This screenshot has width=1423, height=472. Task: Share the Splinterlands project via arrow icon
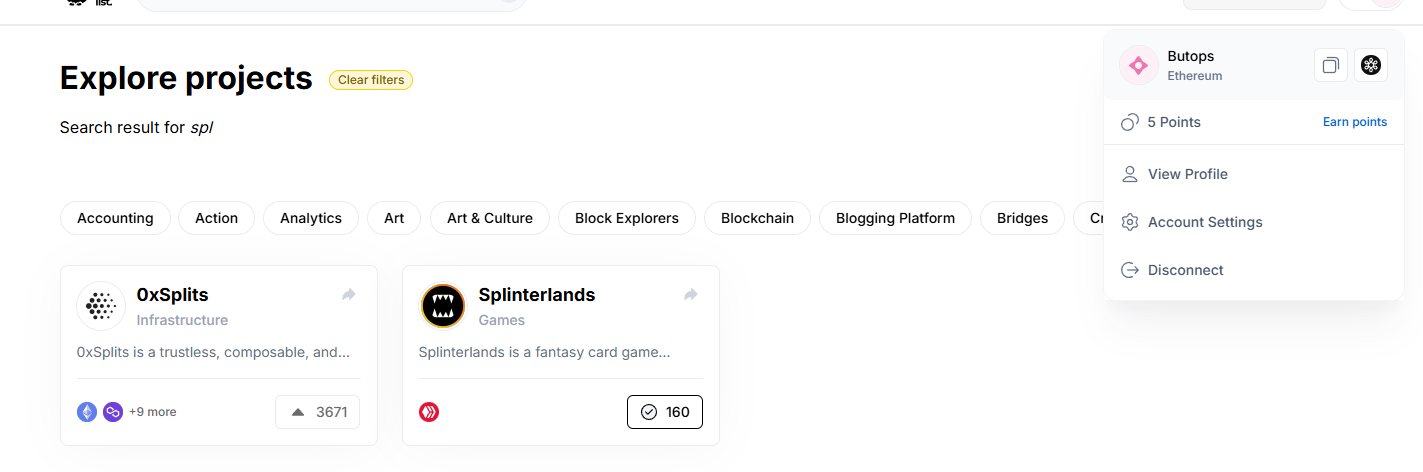pyautogui.click(x=691, y=295)
